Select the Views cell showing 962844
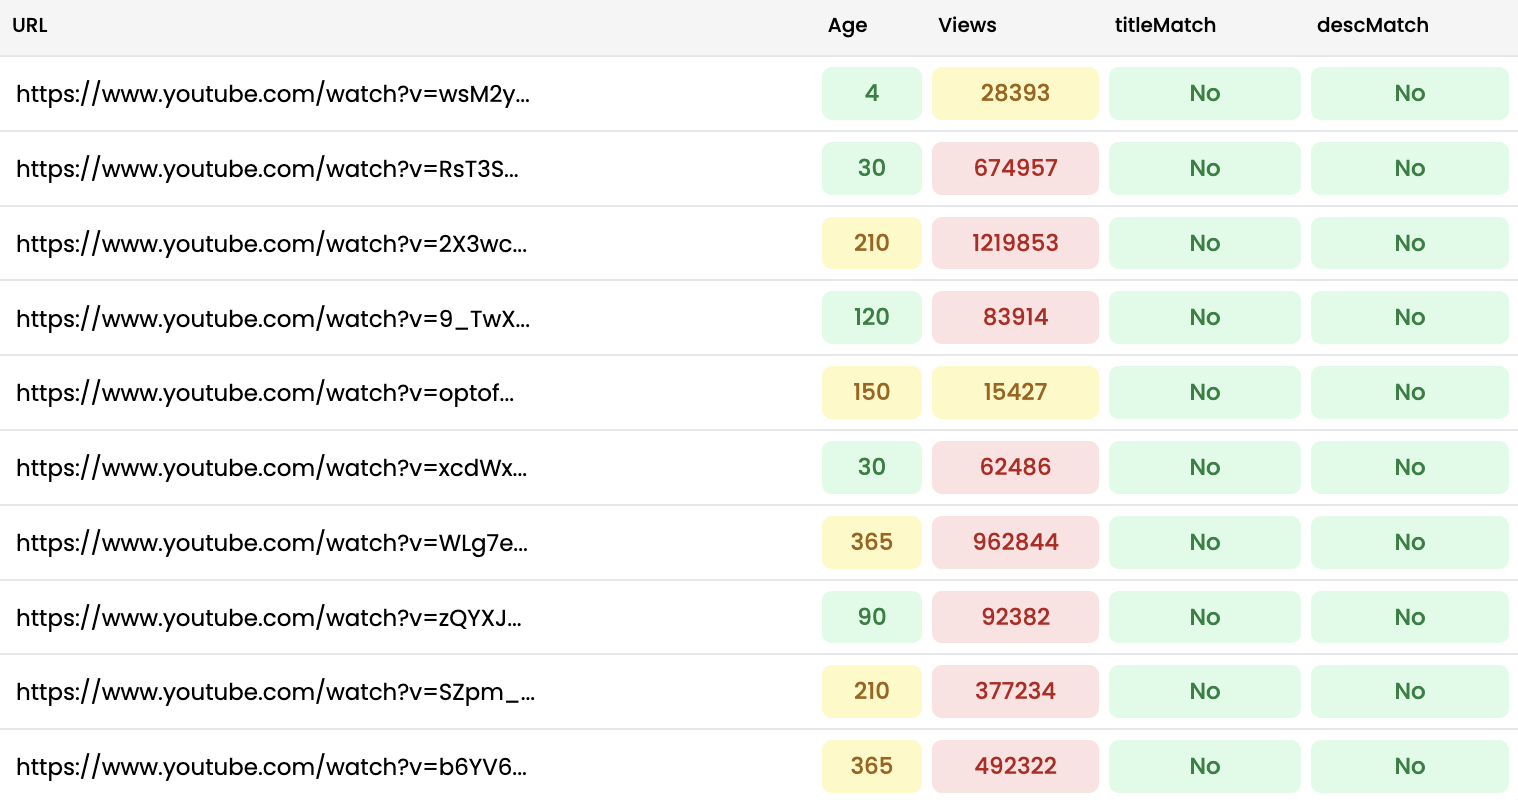 (x=1015, y=542)
